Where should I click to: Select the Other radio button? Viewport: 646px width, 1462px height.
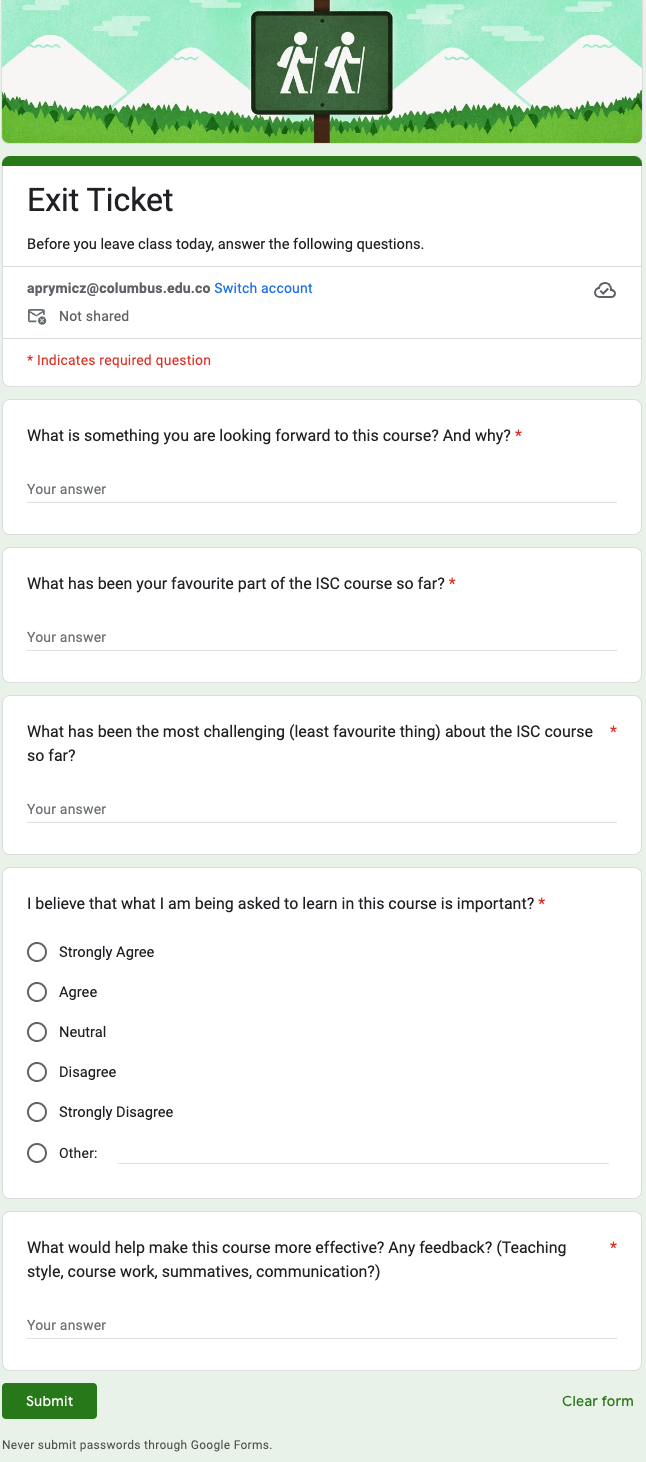[37, 1153]
